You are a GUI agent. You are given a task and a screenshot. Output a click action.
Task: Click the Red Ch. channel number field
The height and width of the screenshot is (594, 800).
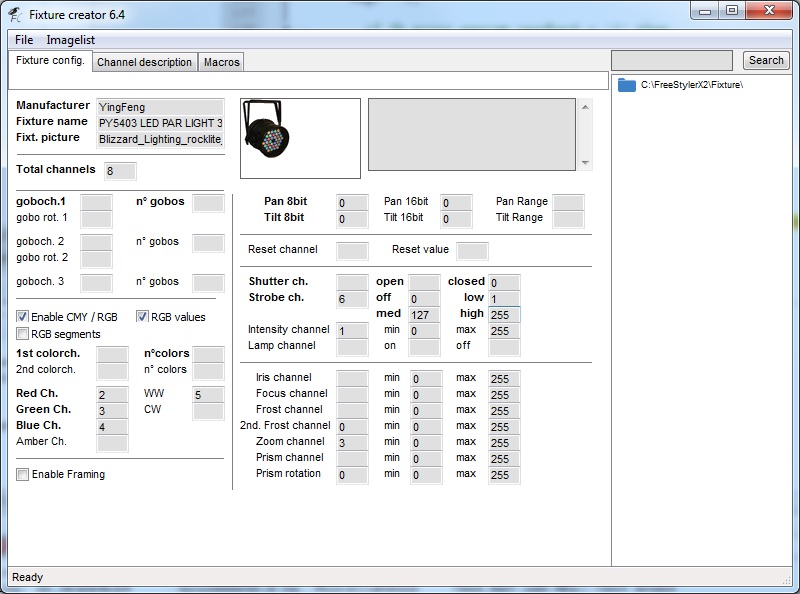coord(112,395)
